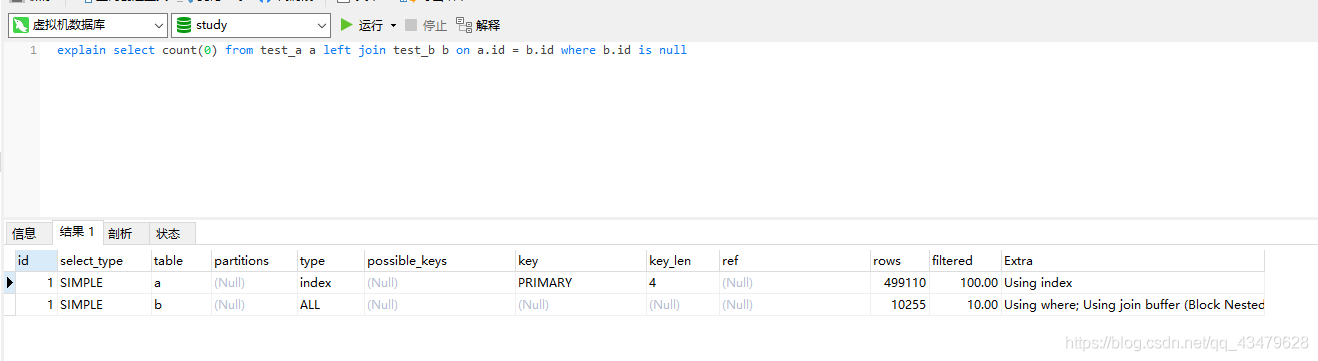Click the type column header
1318x361 pixels.
pyautogui.click(x=330, y=260)
